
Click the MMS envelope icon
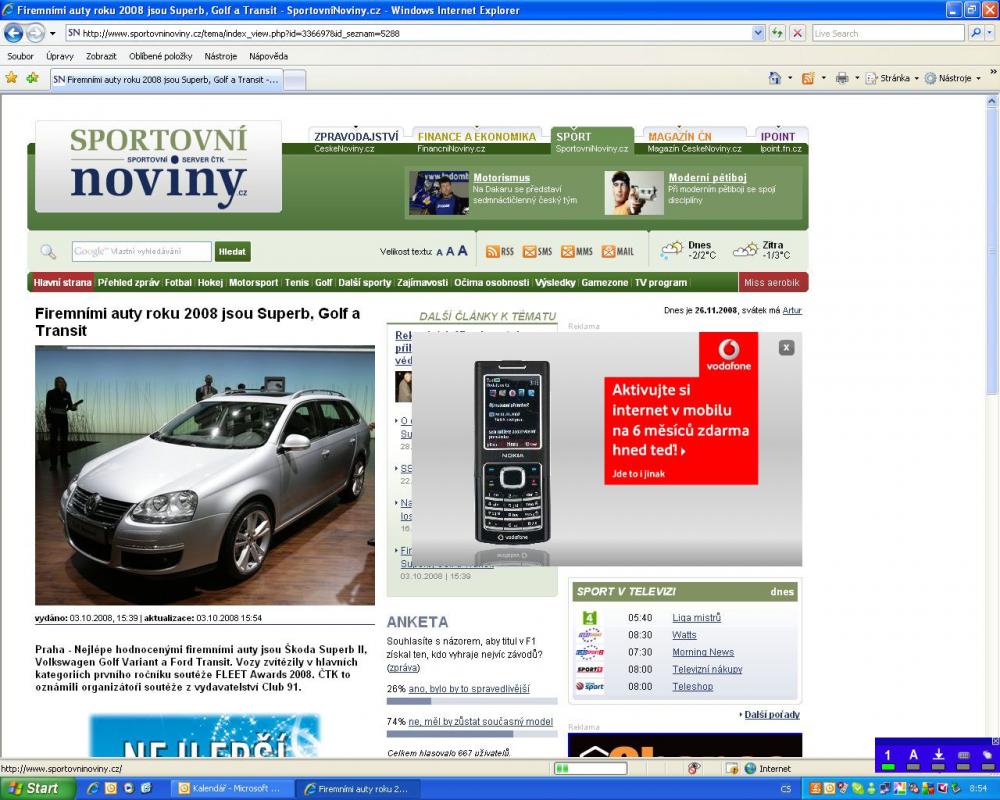click(568, 251)
